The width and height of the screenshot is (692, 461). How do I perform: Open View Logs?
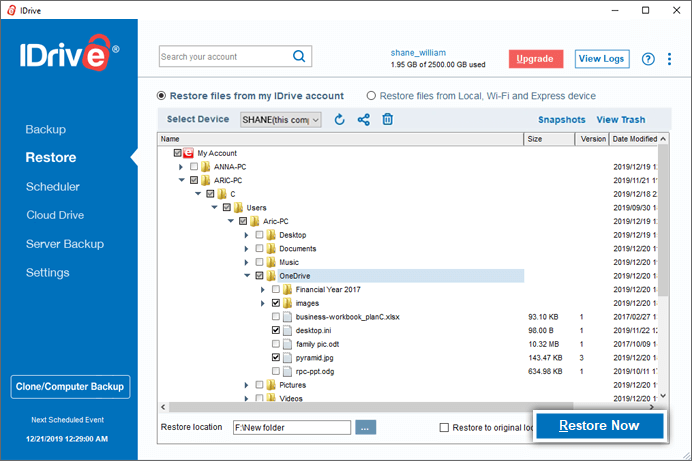(602, 59)
